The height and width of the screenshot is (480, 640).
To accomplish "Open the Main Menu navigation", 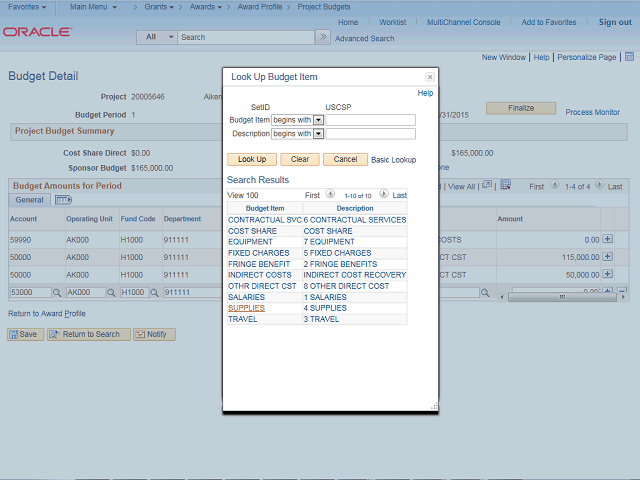I will point(95,7).
